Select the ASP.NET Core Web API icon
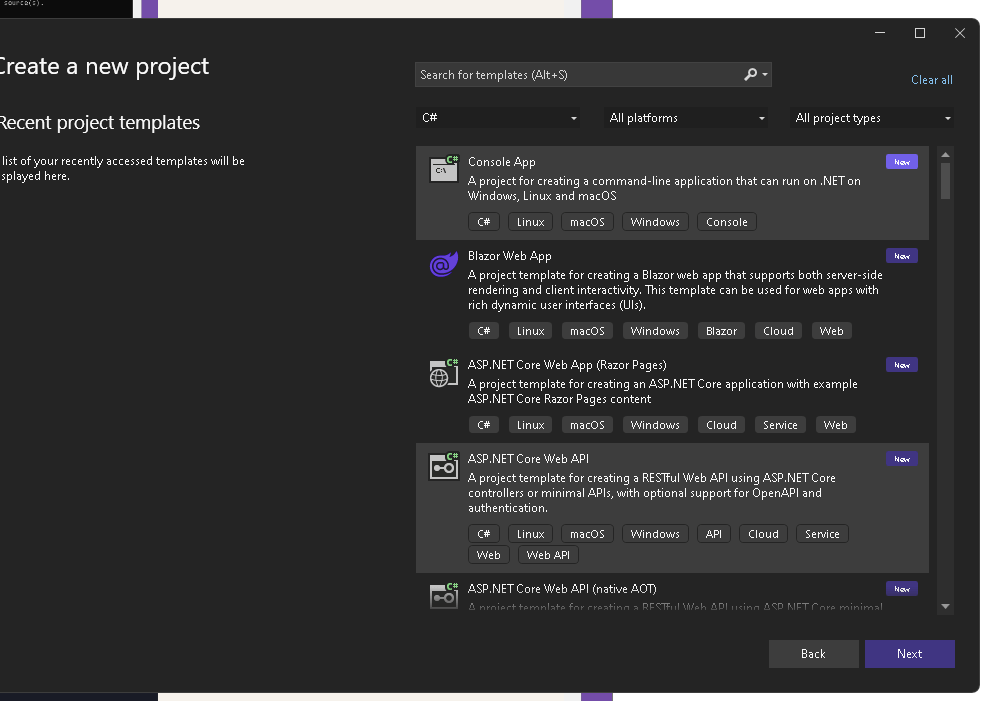This screenshot has height=701, width=1001. click(x=444, y=467)
